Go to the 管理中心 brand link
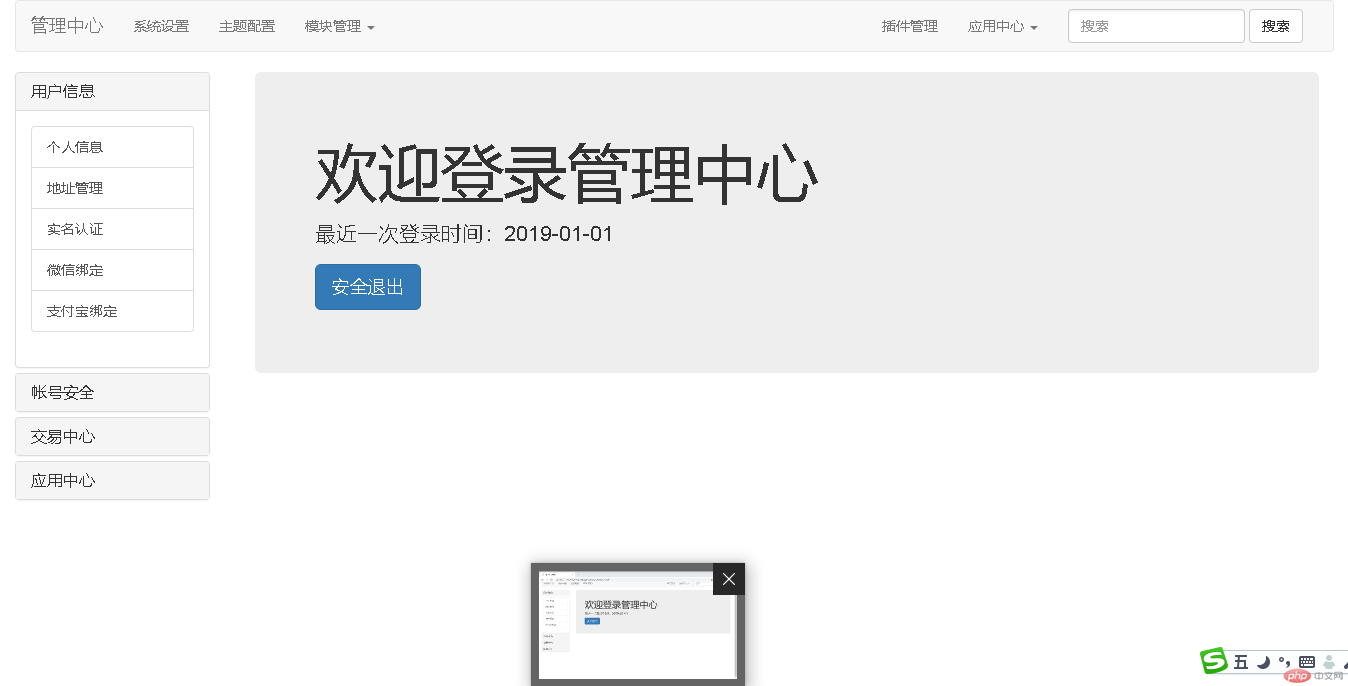Screen dimensions: 1348x686 point(67,26)
